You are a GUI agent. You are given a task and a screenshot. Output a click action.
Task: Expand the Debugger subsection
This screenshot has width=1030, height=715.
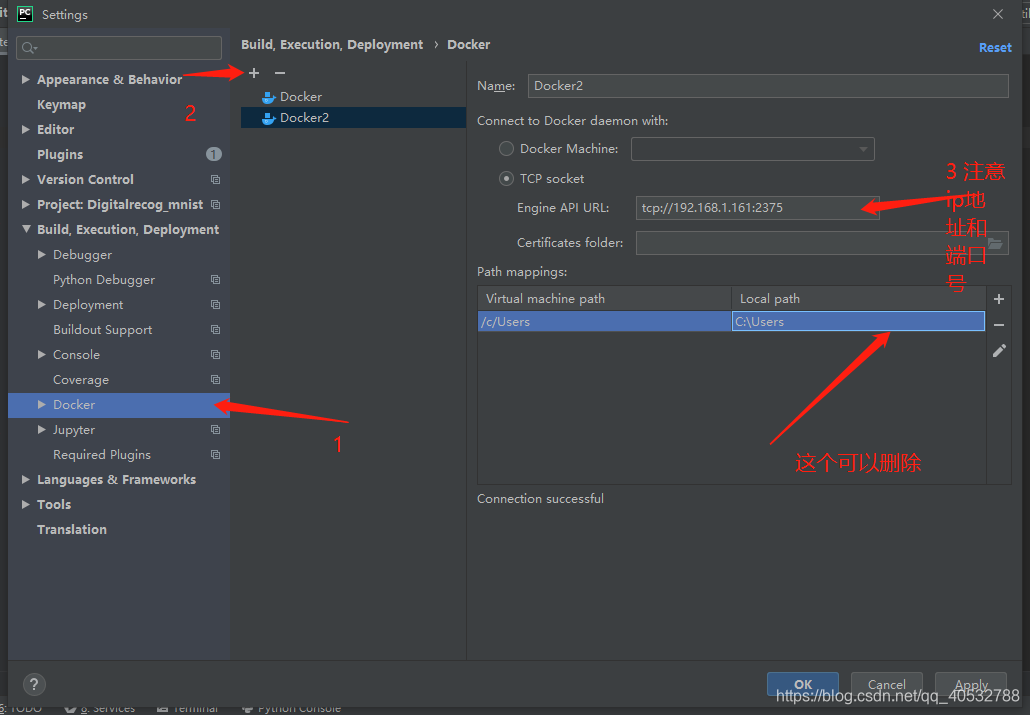41,254
